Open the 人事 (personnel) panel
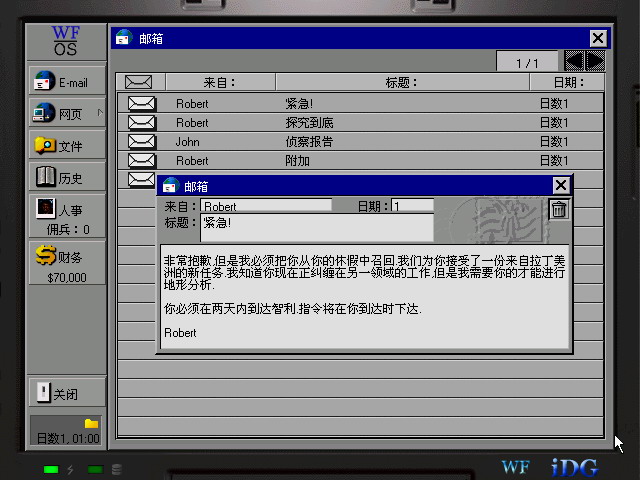 pyautogui.click(x=67, y=215)
